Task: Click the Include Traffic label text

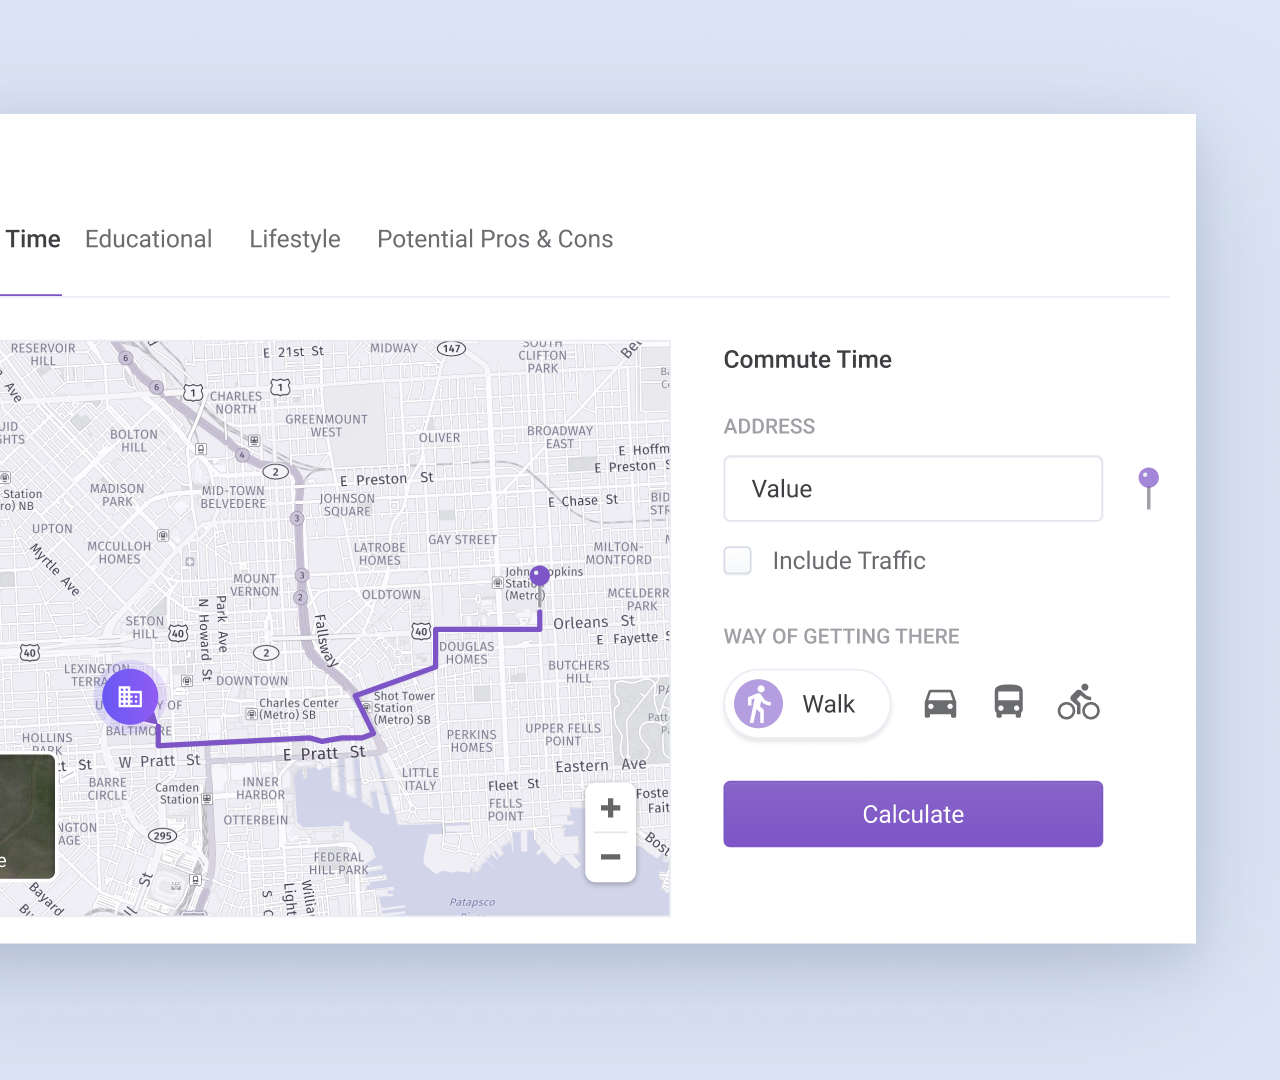Action: tap(848, 561)
